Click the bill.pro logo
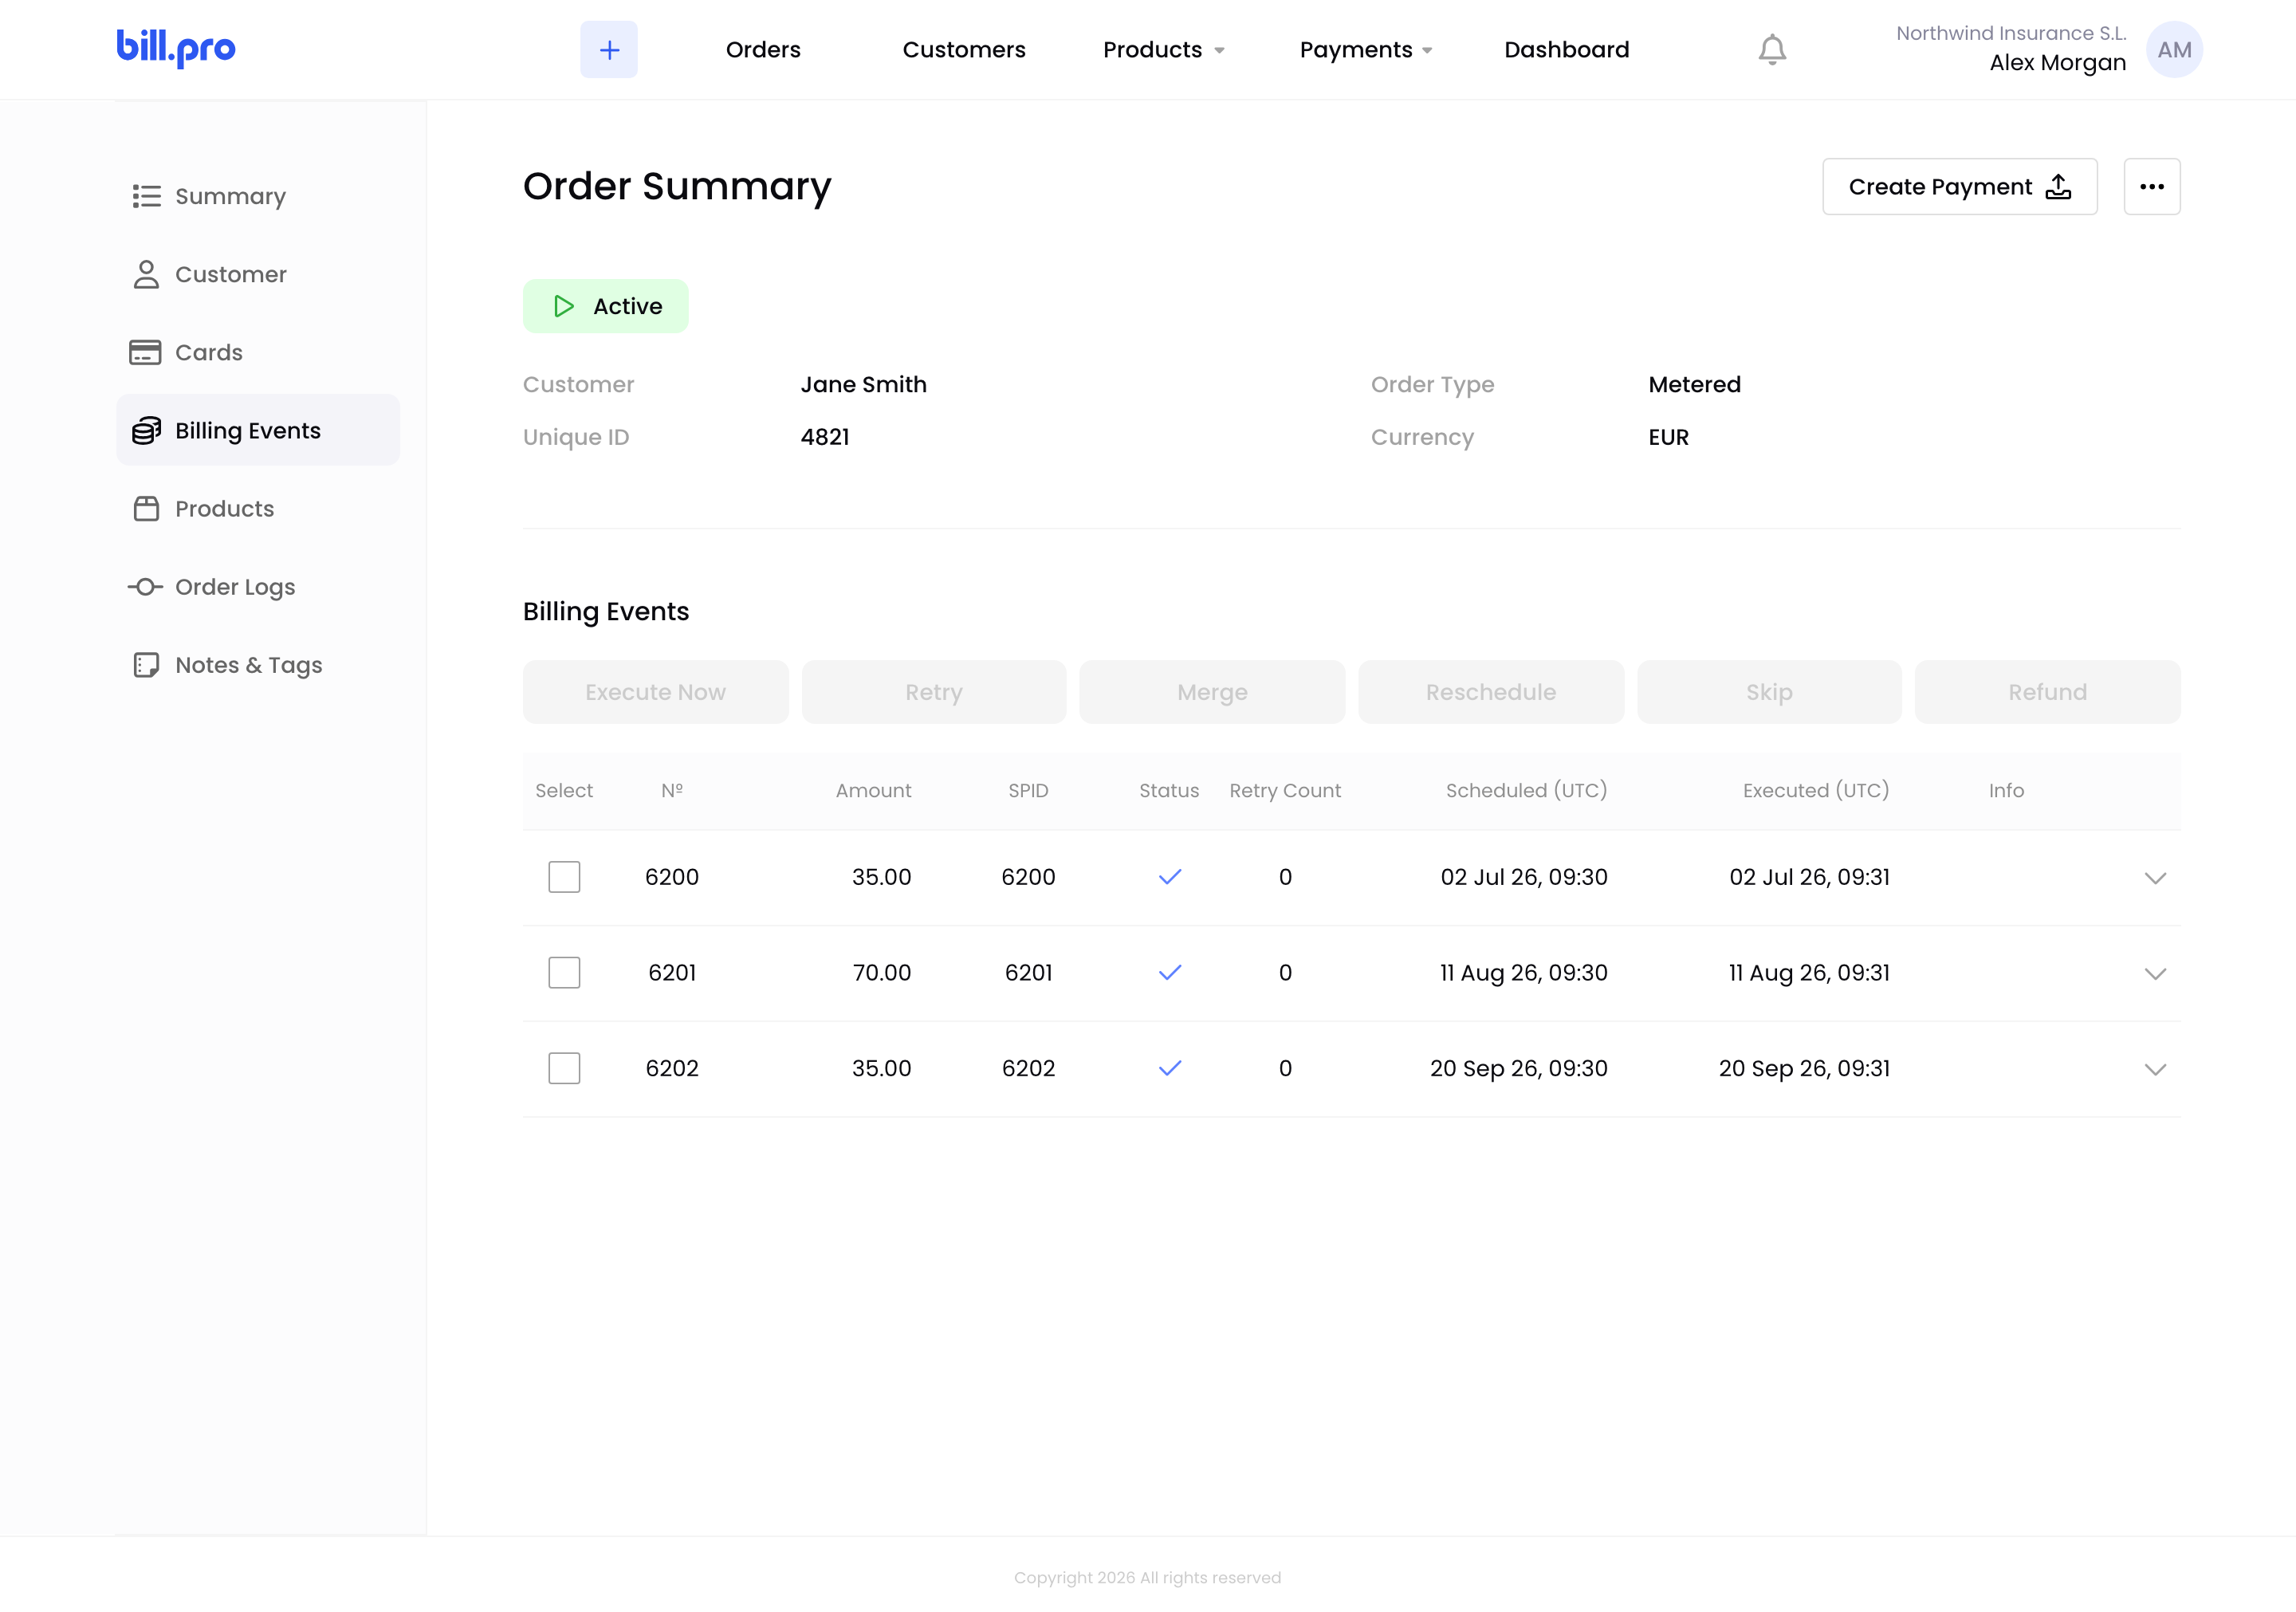 coord(176,48)
